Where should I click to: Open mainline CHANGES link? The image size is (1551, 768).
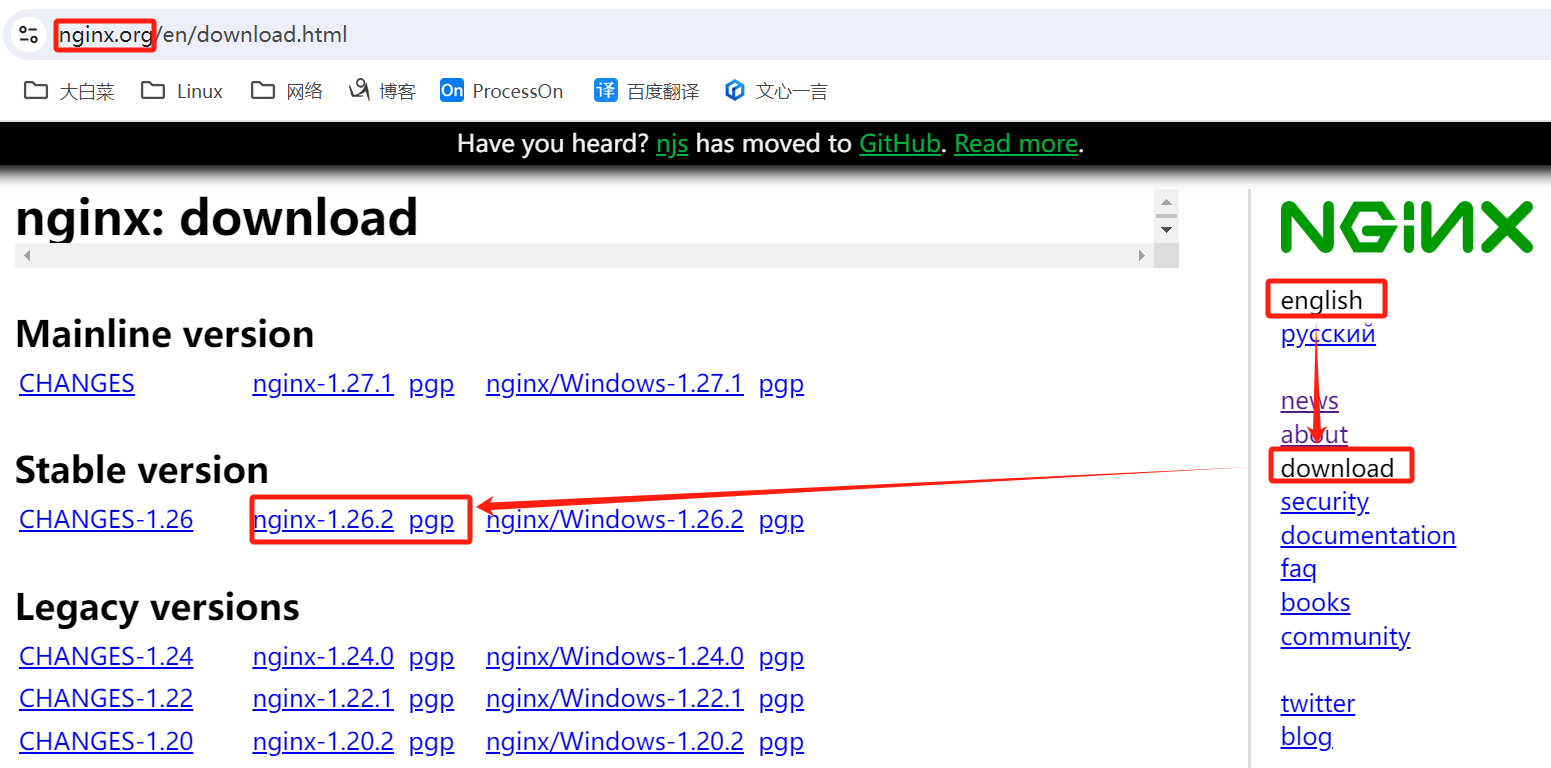(77, 384)
